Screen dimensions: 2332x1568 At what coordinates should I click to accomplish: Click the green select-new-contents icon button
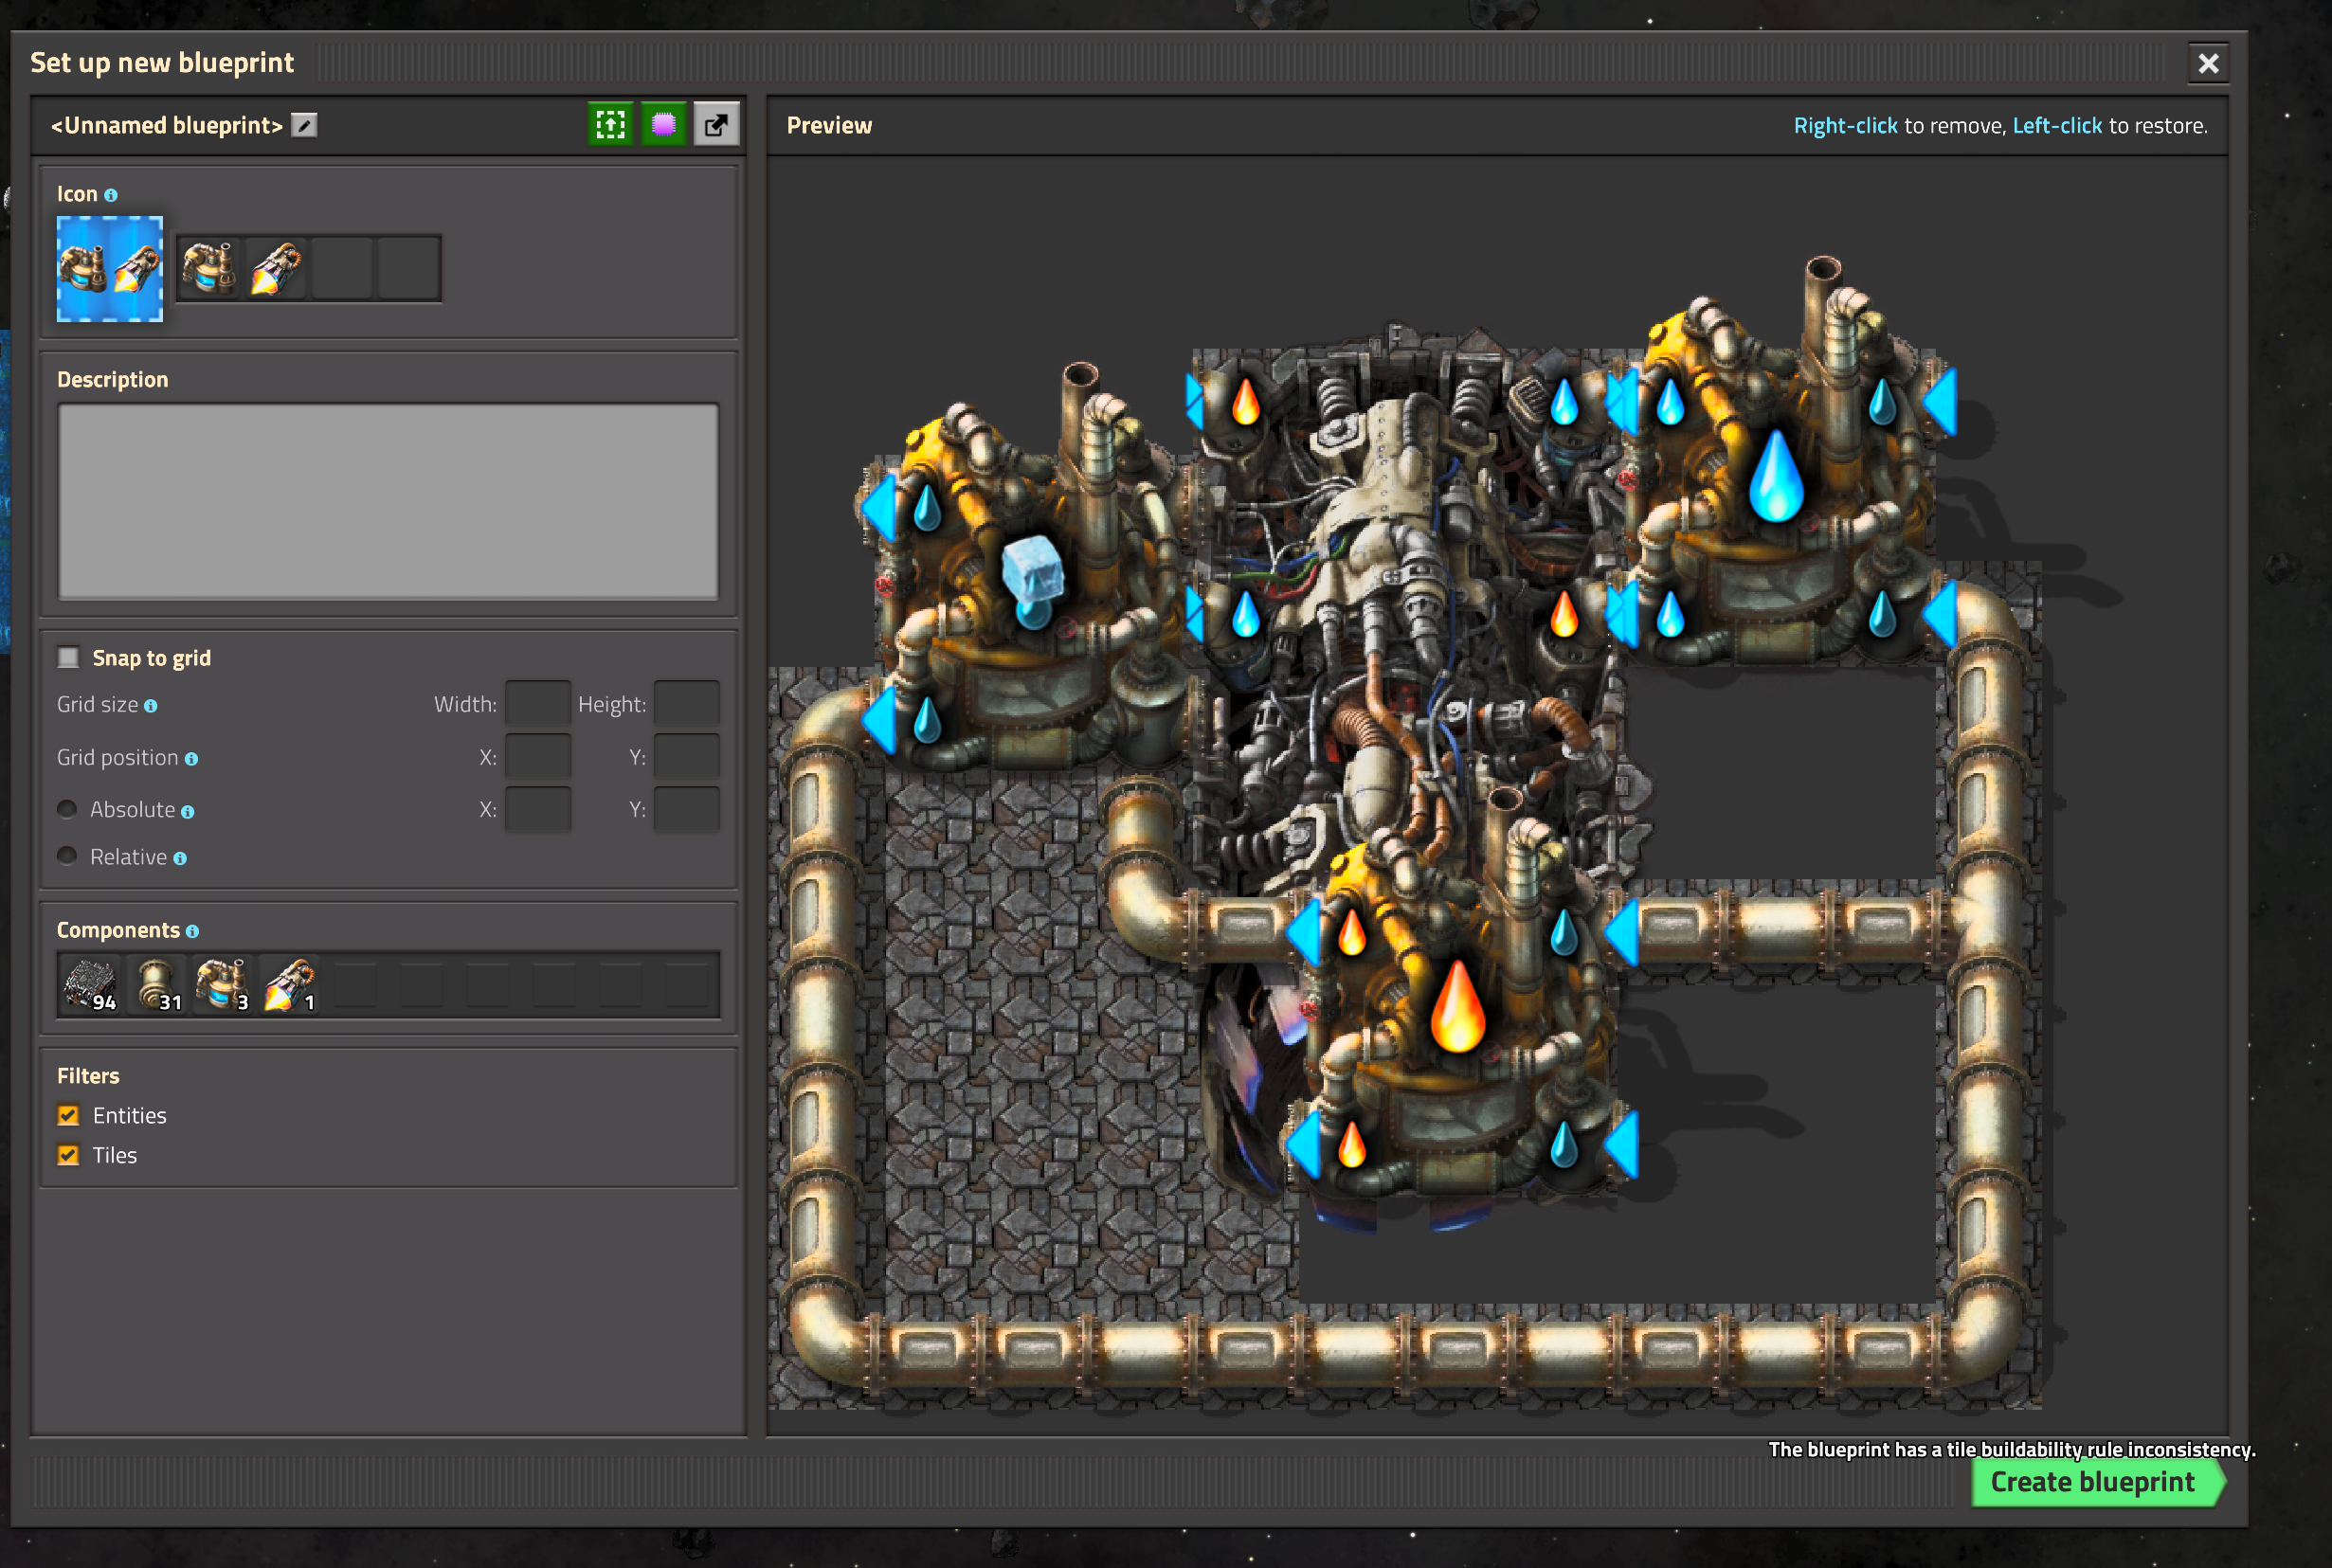[610, 125]
